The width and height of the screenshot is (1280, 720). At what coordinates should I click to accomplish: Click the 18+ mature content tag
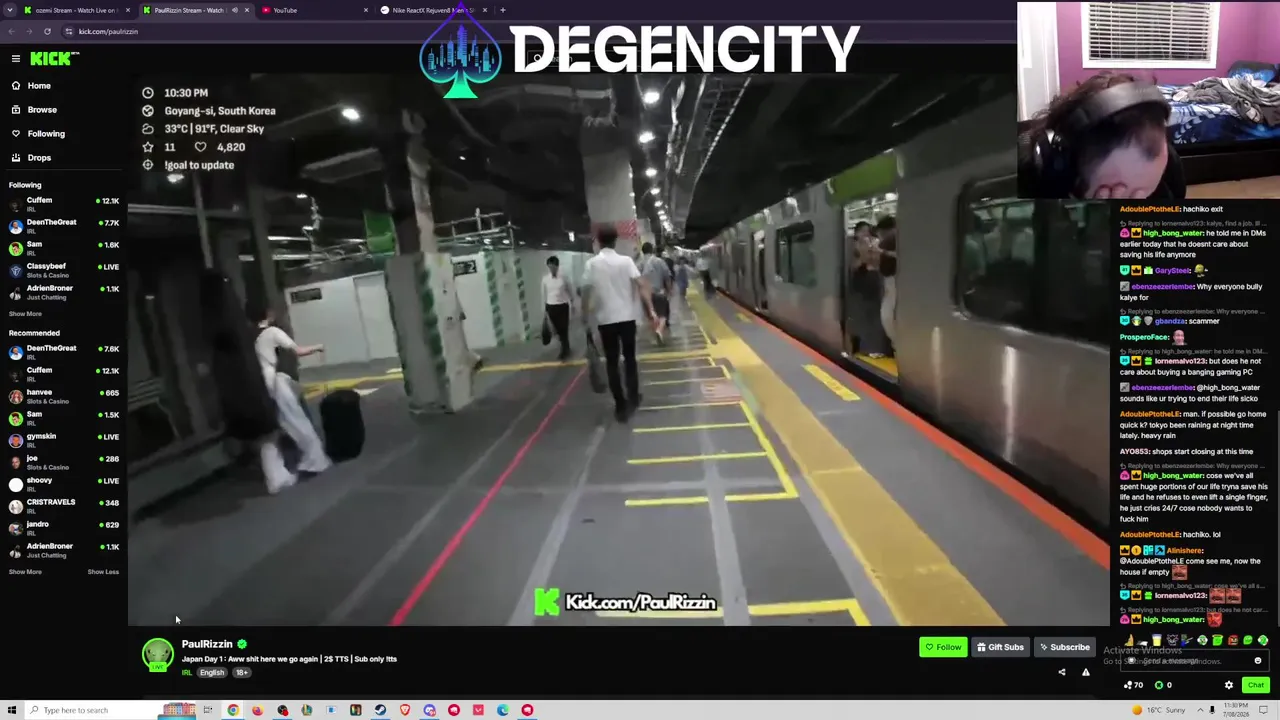point(241,673)
